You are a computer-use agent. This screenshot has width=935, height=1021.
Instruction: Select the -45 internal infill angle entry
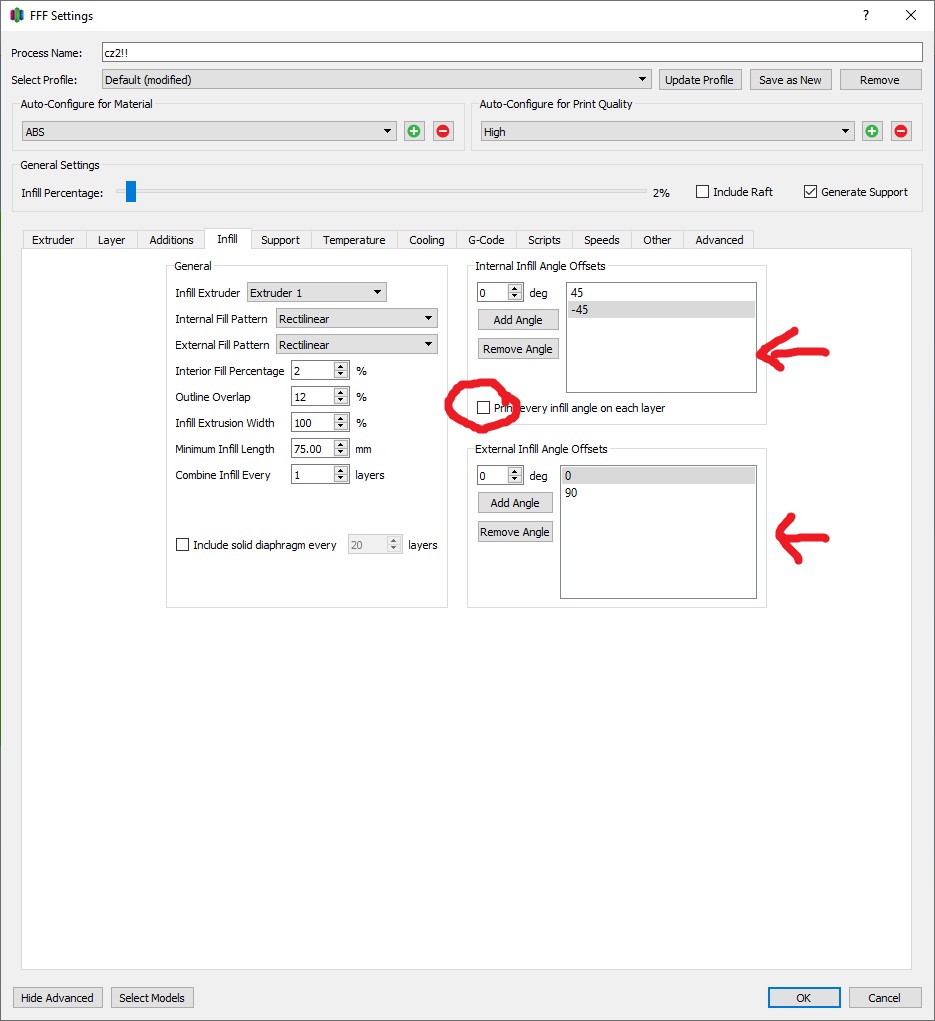(x=662, y=309)
